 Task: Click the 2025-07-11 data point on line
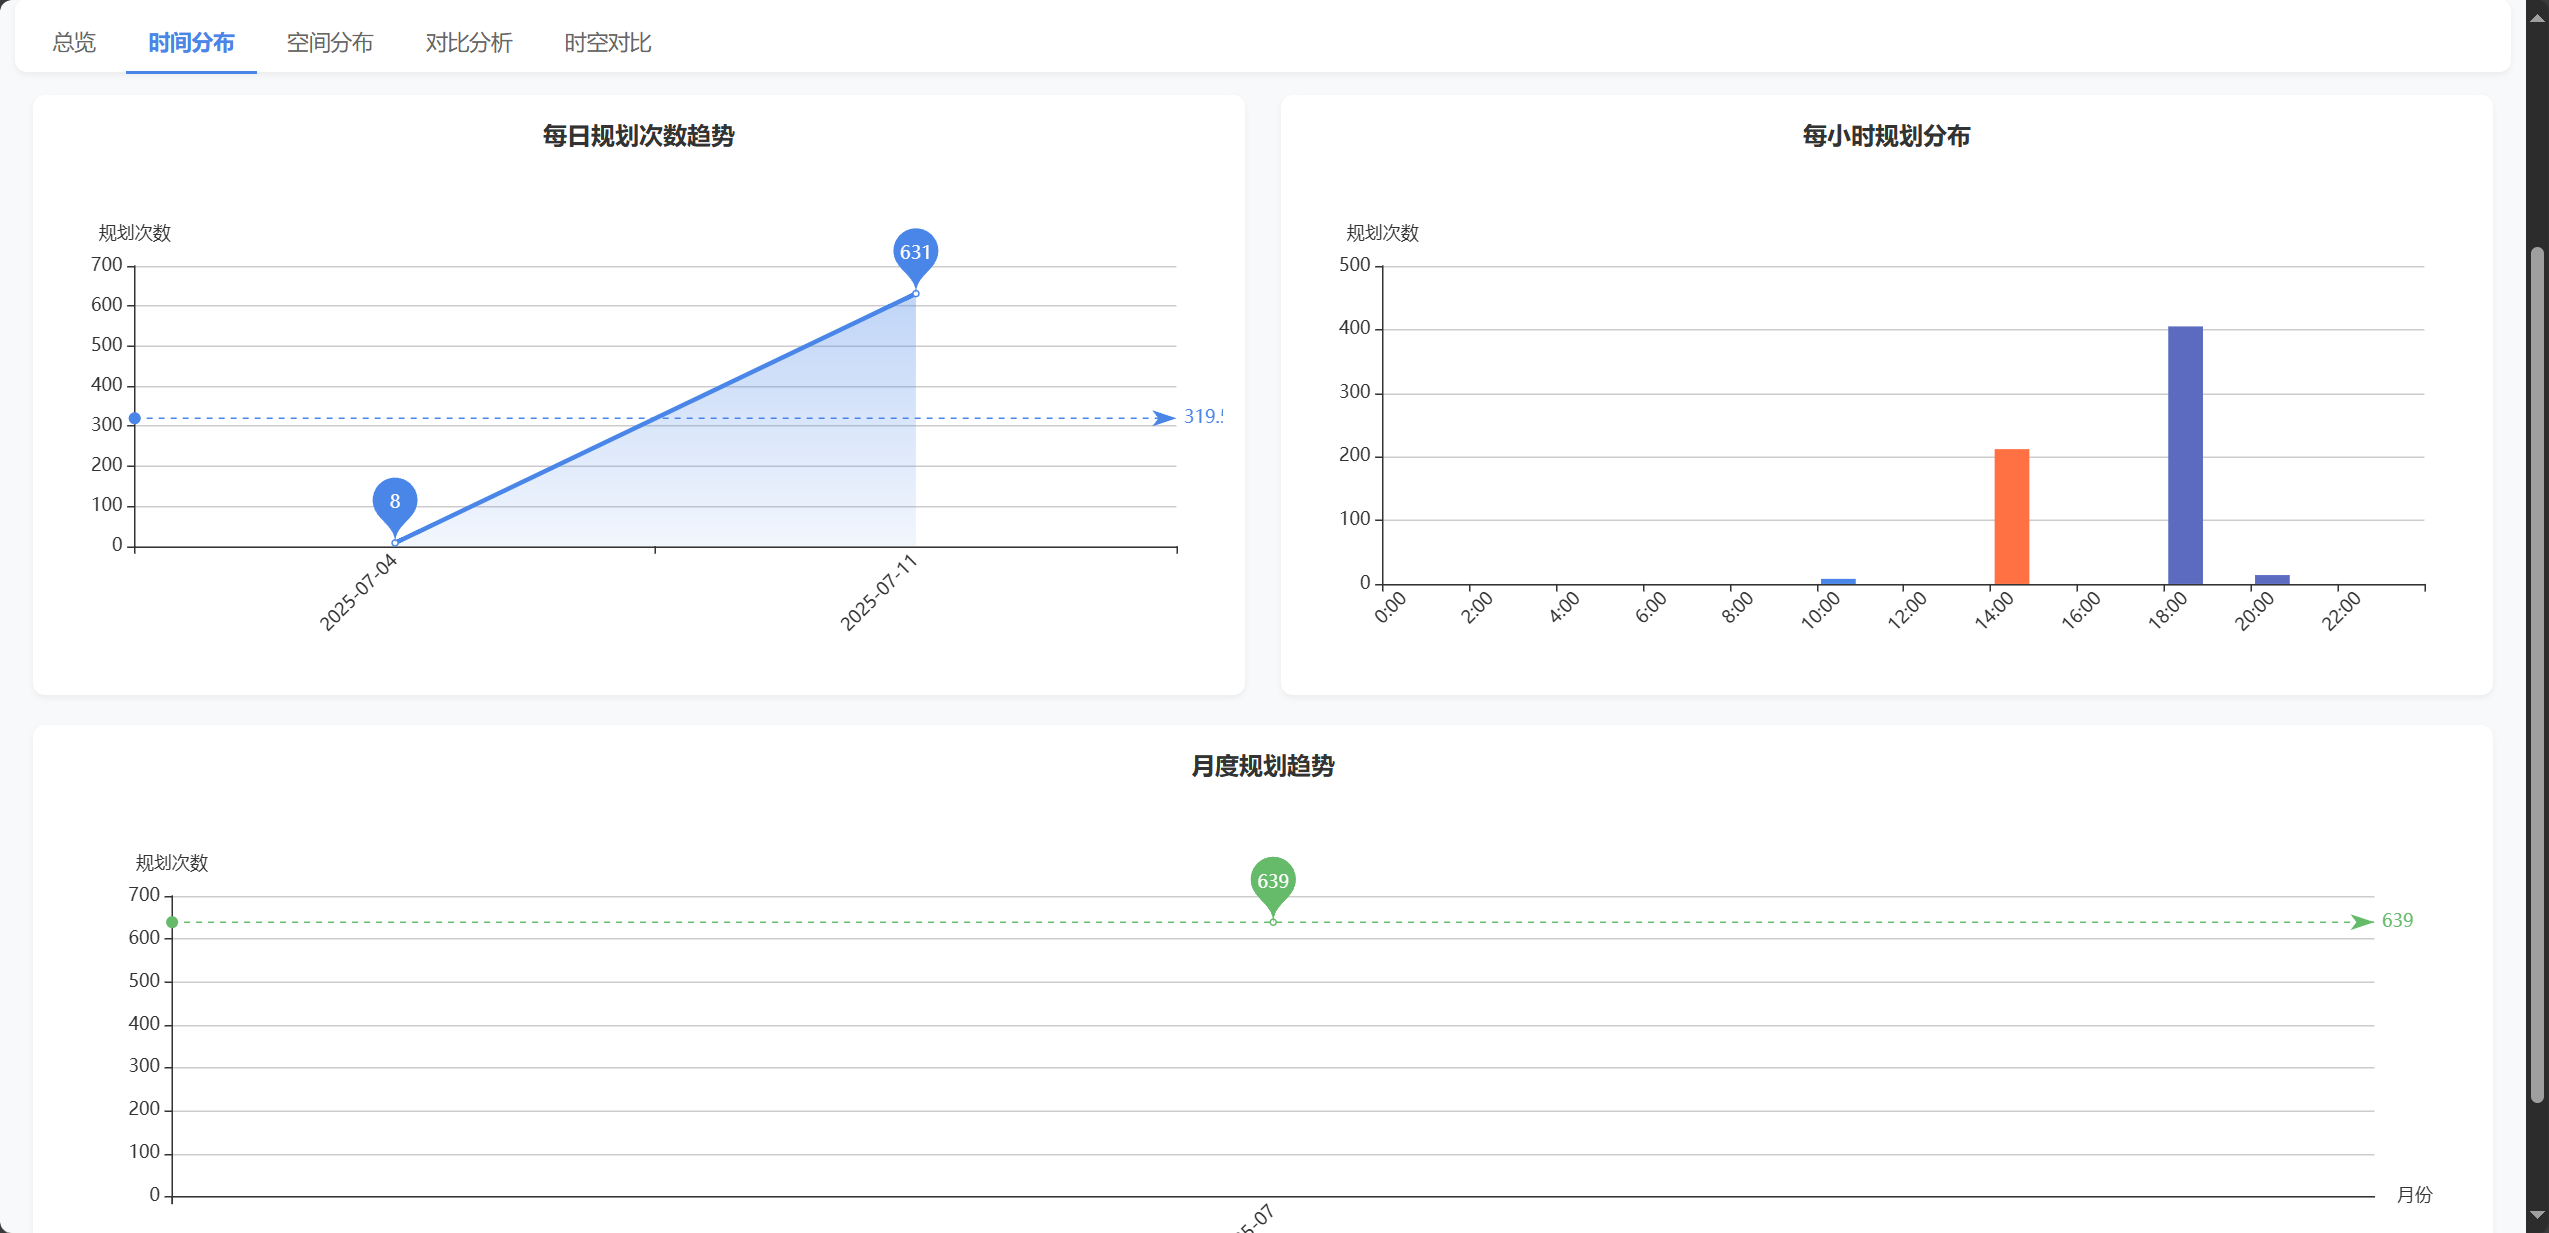point(915,294)
